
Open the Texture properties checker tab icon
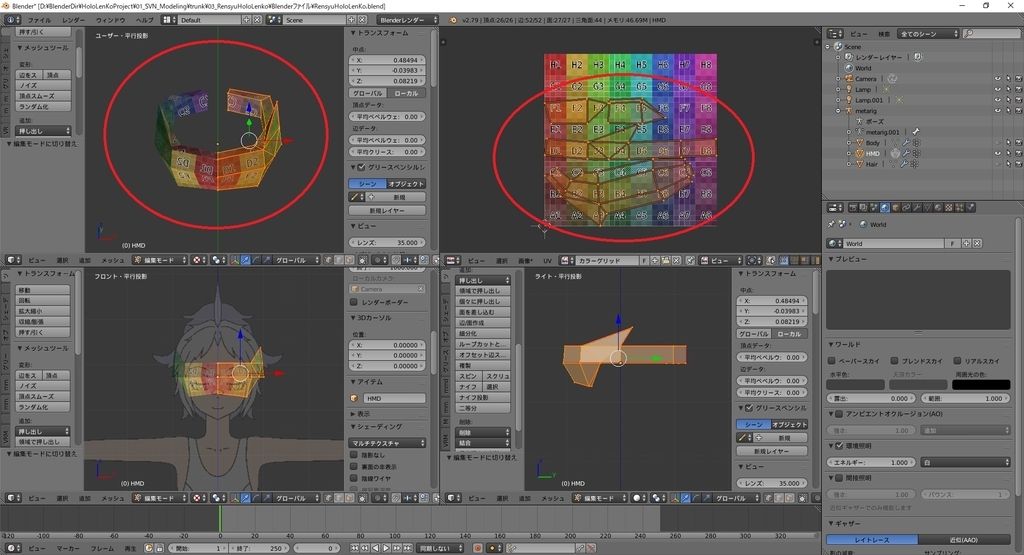[948, 208]
